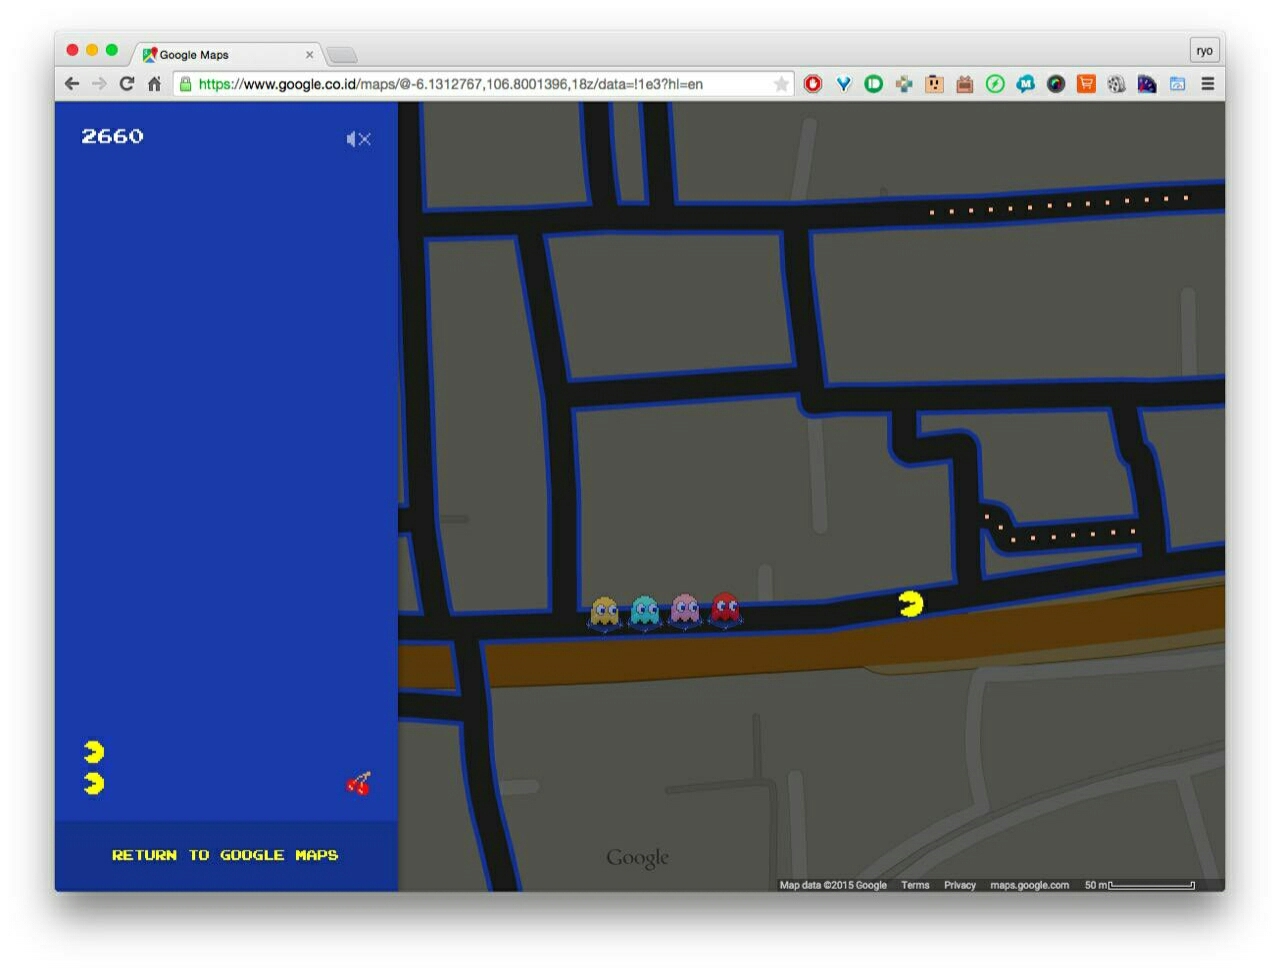Unmute the Pac-Man game sound
This screenshot has width=1280, height=969.
click(358, 139)
